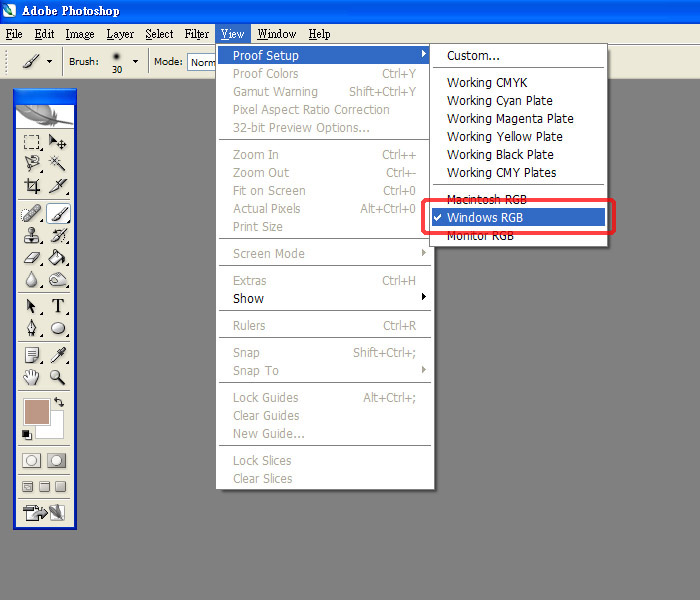Viewport: 700px width, 600px height.
Task: Choose Working CMYK from Proof Setup submenu
Action: tap(486, 83)
